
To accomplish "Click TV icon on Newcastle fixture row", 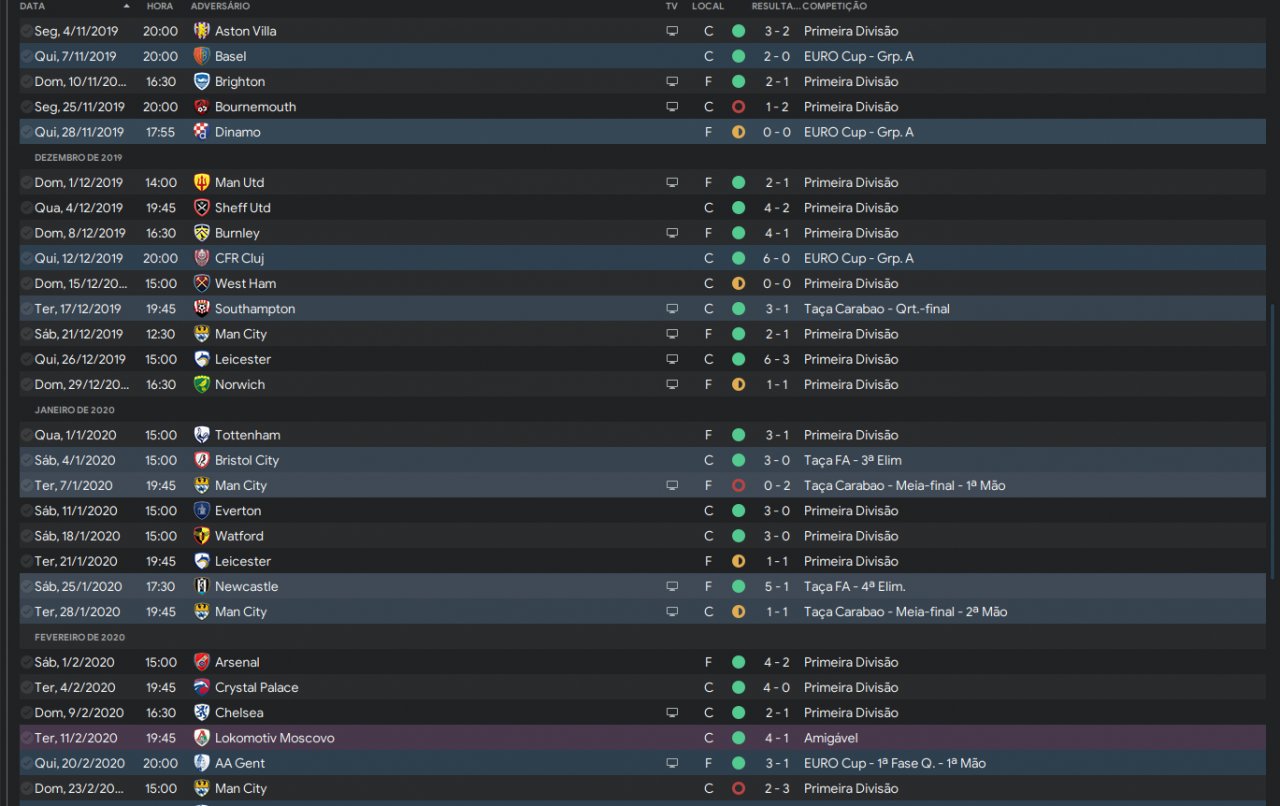I will point(672,587).
